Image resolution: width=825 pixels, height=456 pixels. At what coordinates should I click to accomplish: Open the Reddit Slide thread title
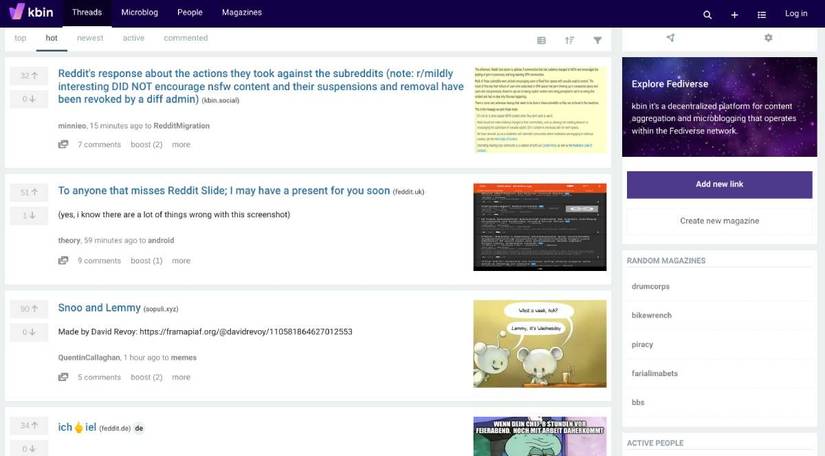coord(224,190)
